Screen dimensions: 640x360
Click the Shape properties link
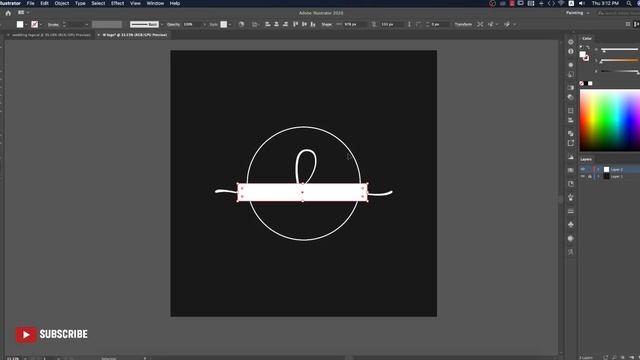point(327,24)
